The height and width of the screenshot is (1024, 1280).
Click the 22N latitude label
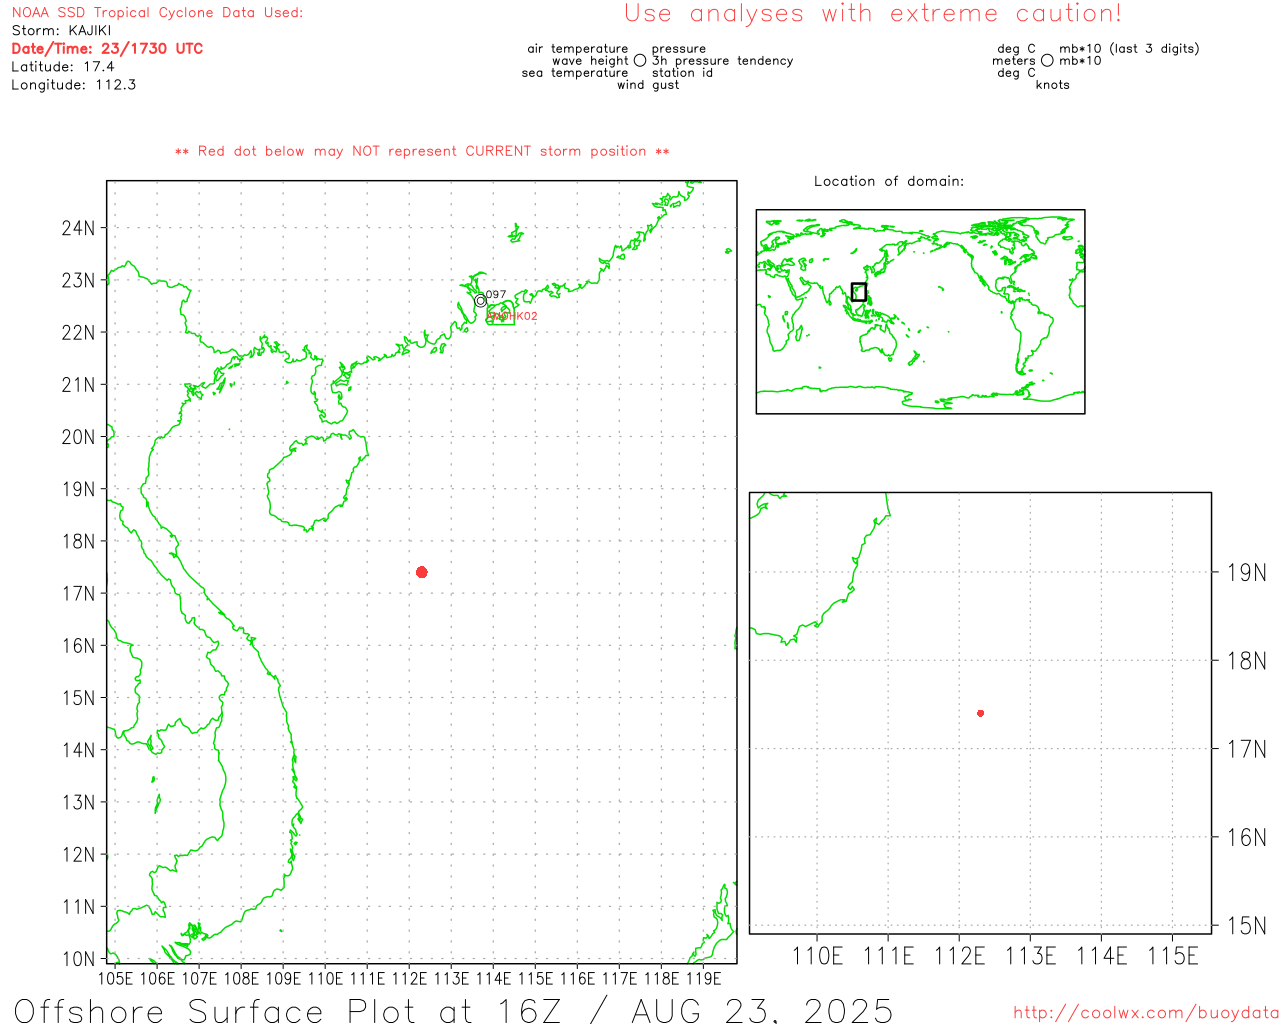pyautogui.click(x=78, y=332)
